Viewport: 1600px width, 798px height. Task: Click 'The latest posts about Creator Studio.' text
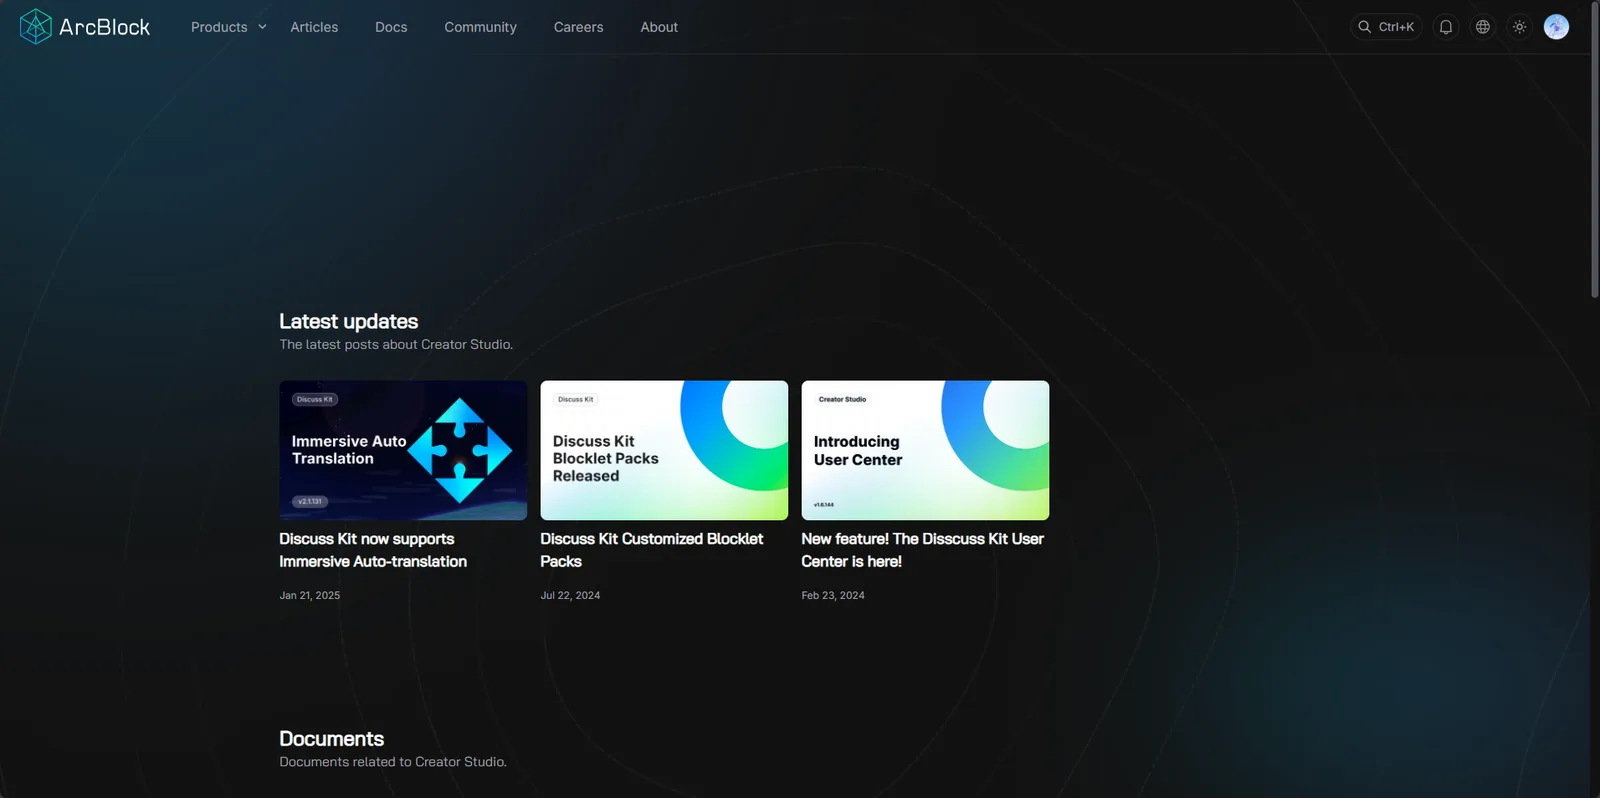click(396, 344)
